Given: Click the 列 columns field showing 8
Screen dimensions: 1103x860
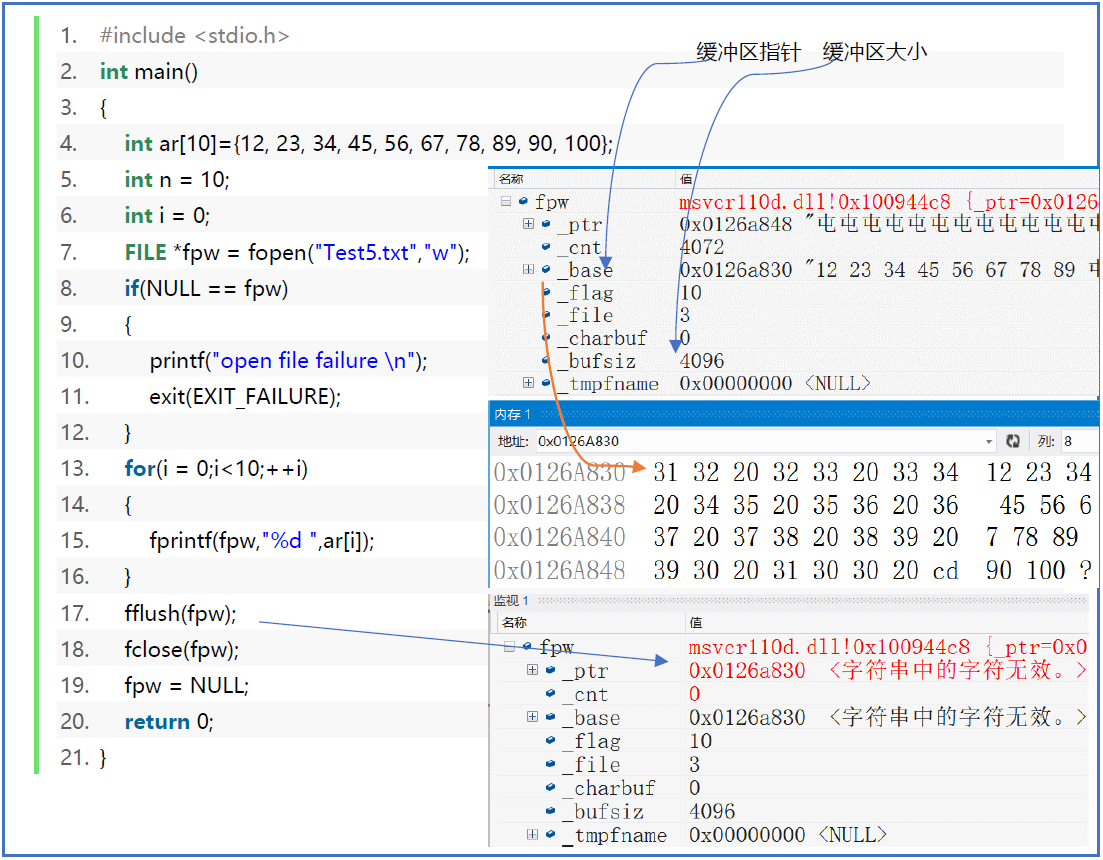Looking at the screenshot, I should 1080,441.
